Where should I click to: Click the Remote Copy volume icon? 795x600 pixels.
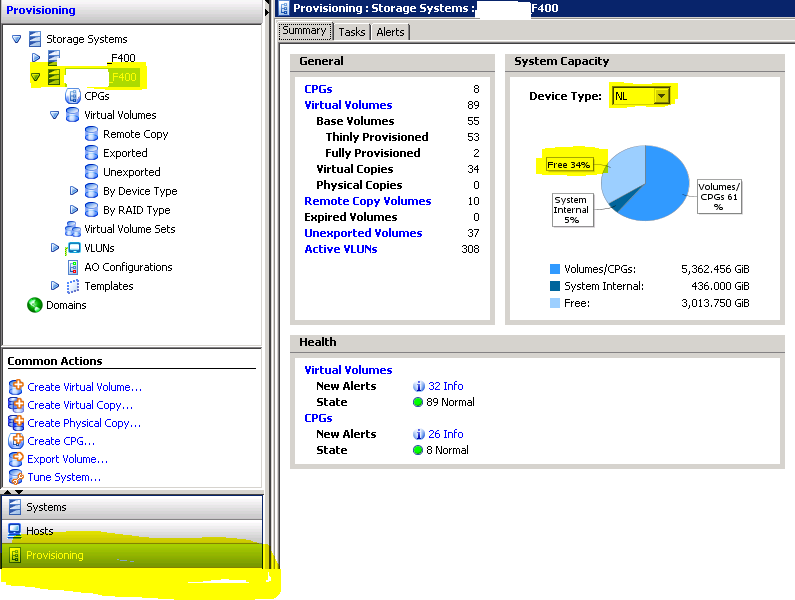coord(91,134)
